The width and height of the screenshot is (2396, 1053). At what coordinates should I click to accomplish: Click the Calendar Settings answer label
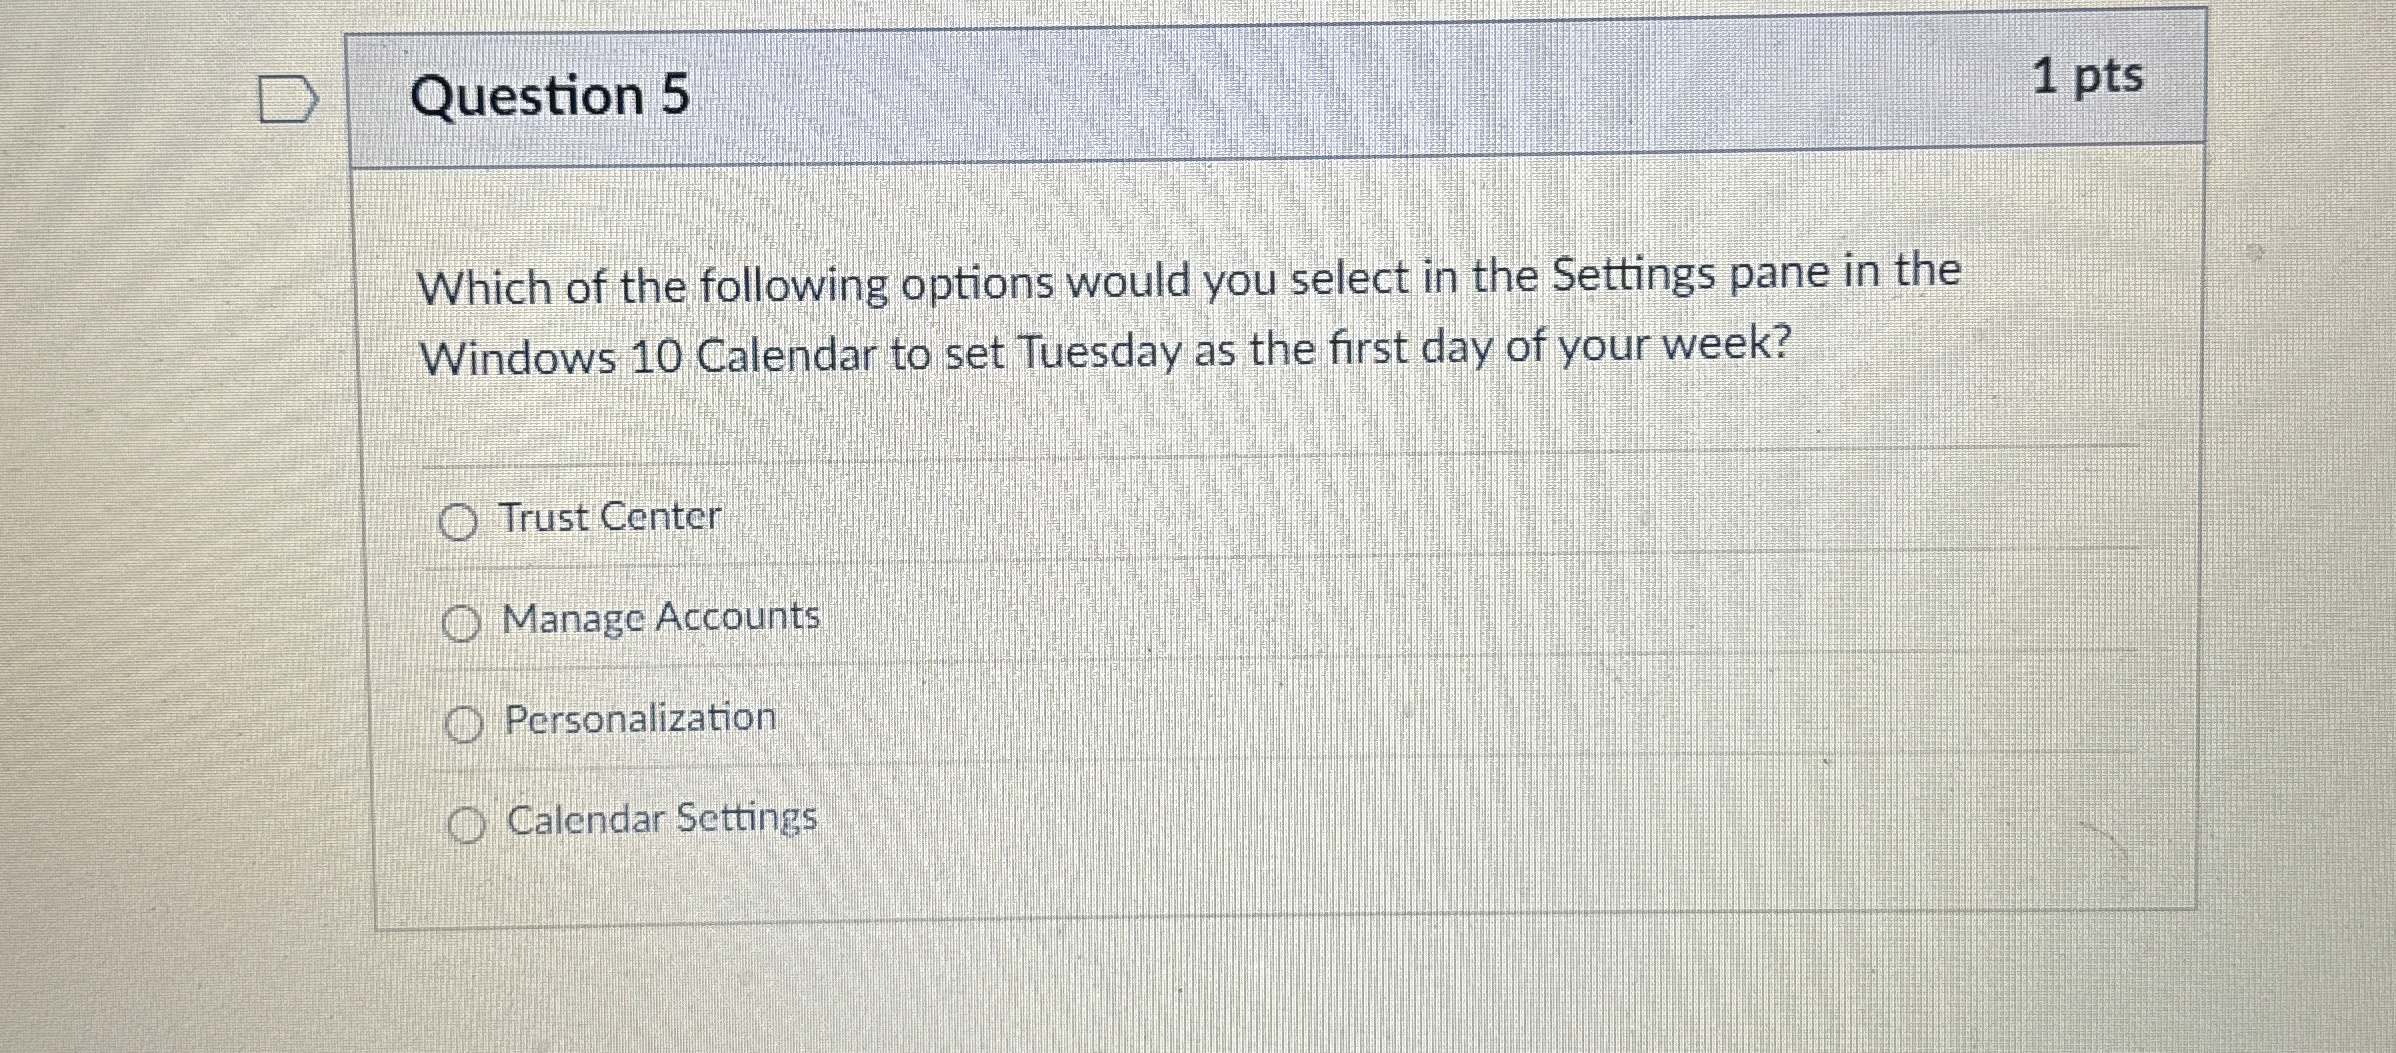pos(661,818)
